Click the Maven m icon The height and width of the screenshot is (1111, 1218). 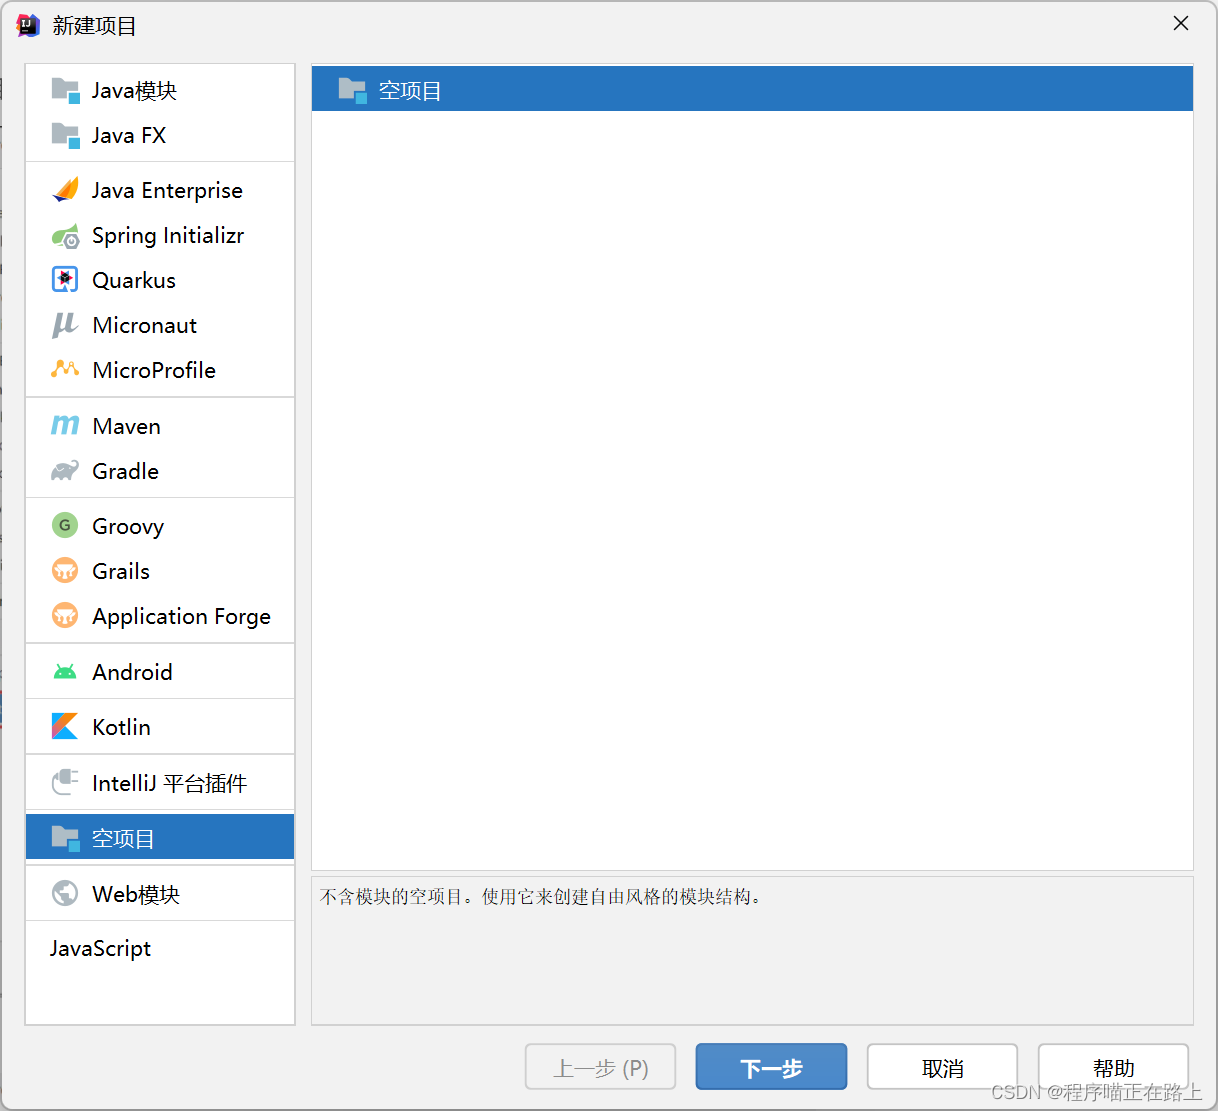65,426
